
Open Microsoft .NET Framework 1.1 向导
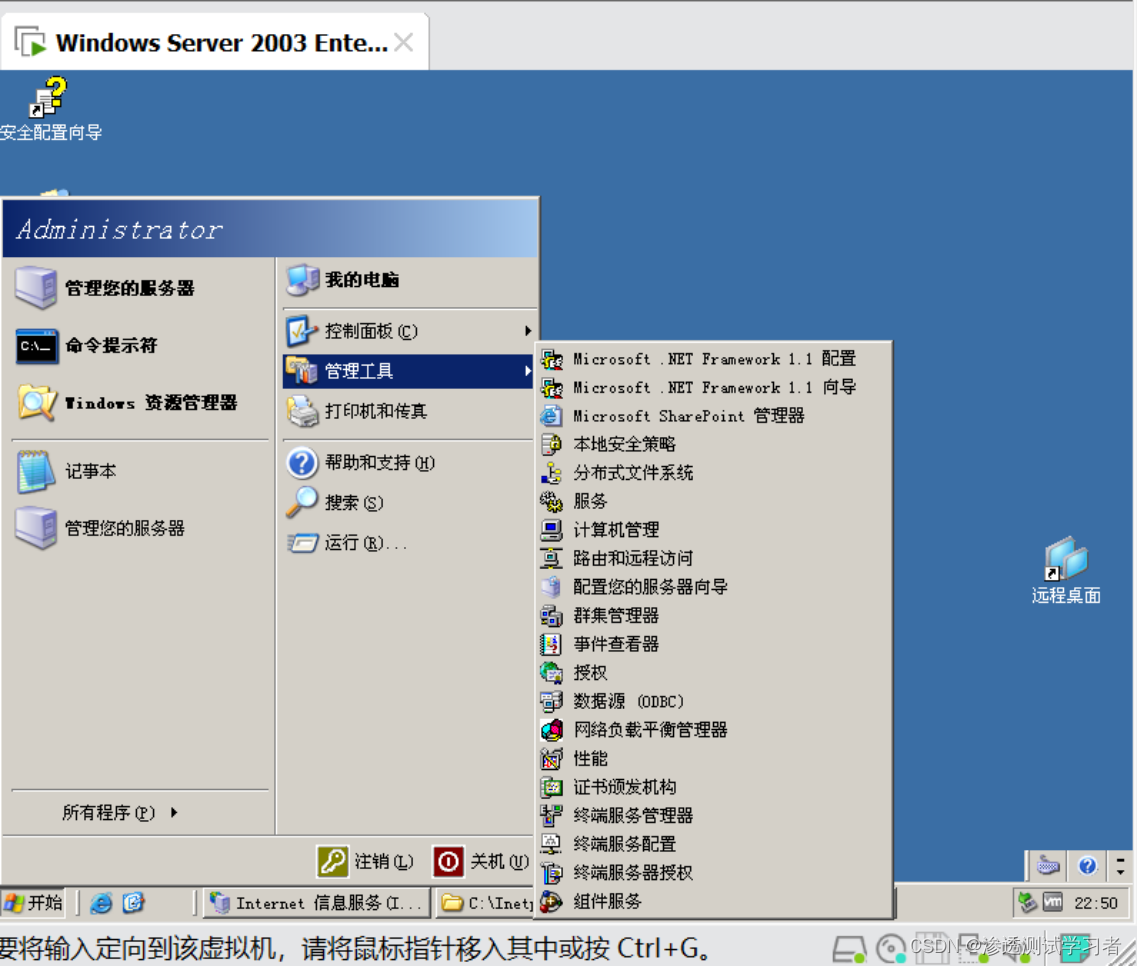click(714, 387)
